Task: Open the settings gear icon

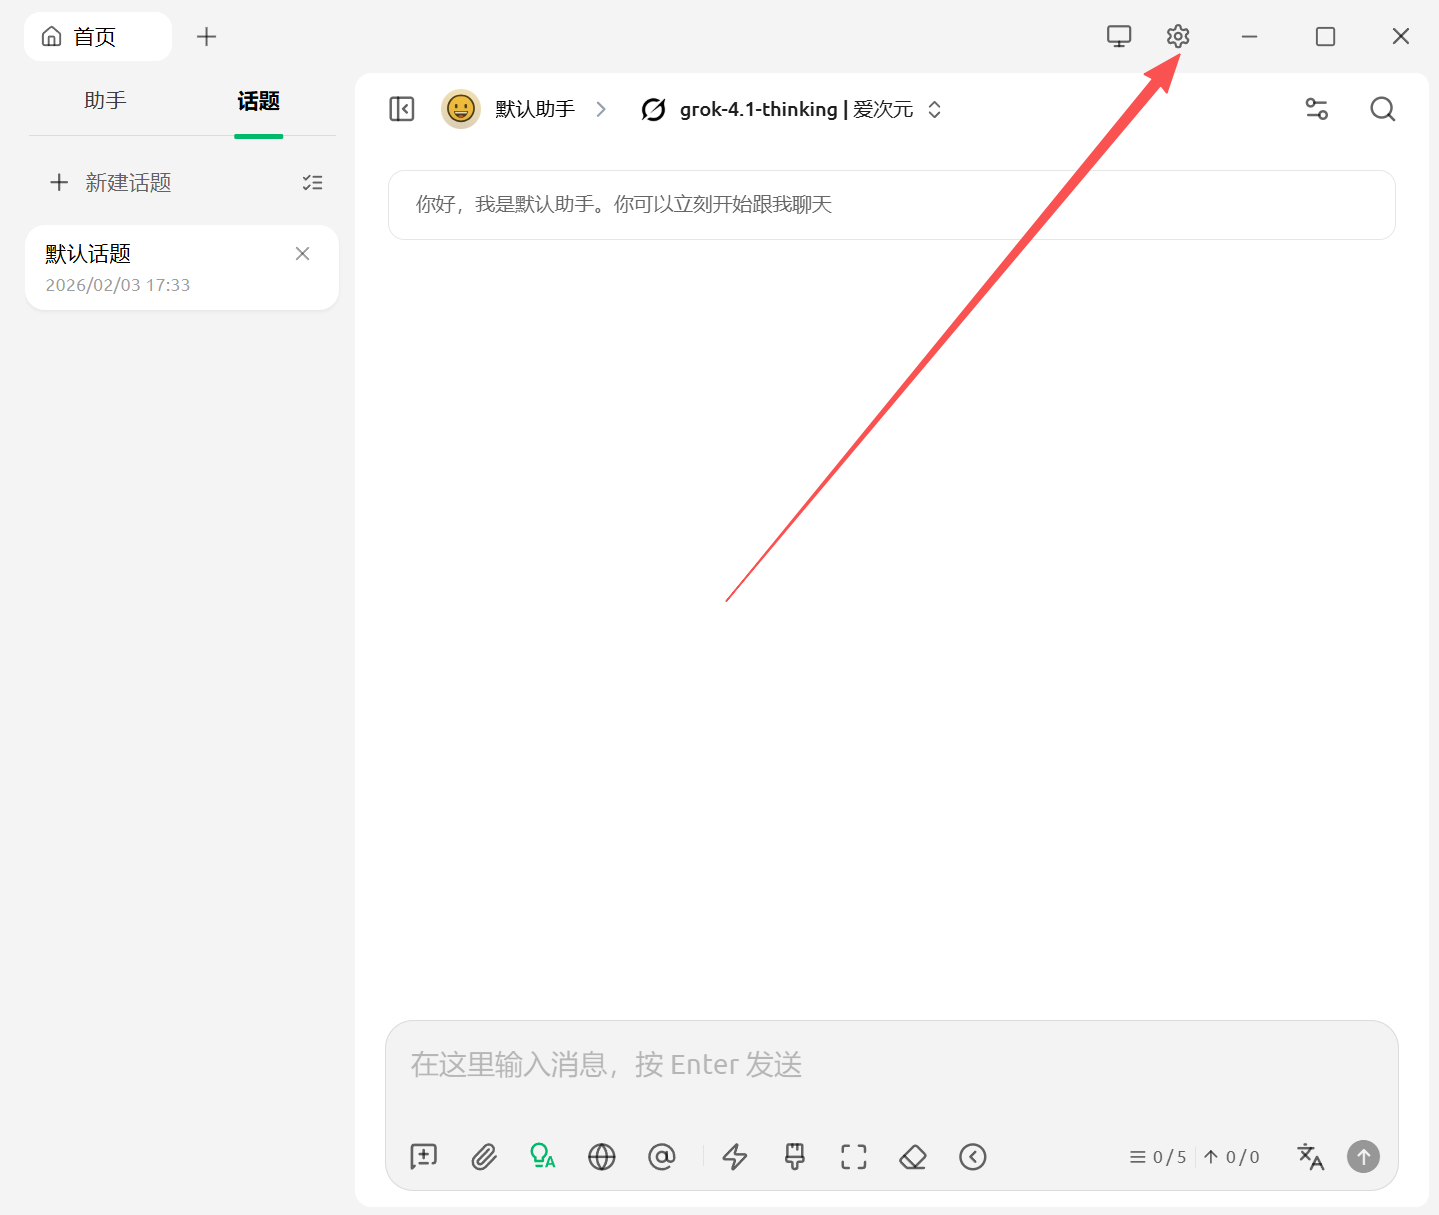Action: [x=1178, y=37]
